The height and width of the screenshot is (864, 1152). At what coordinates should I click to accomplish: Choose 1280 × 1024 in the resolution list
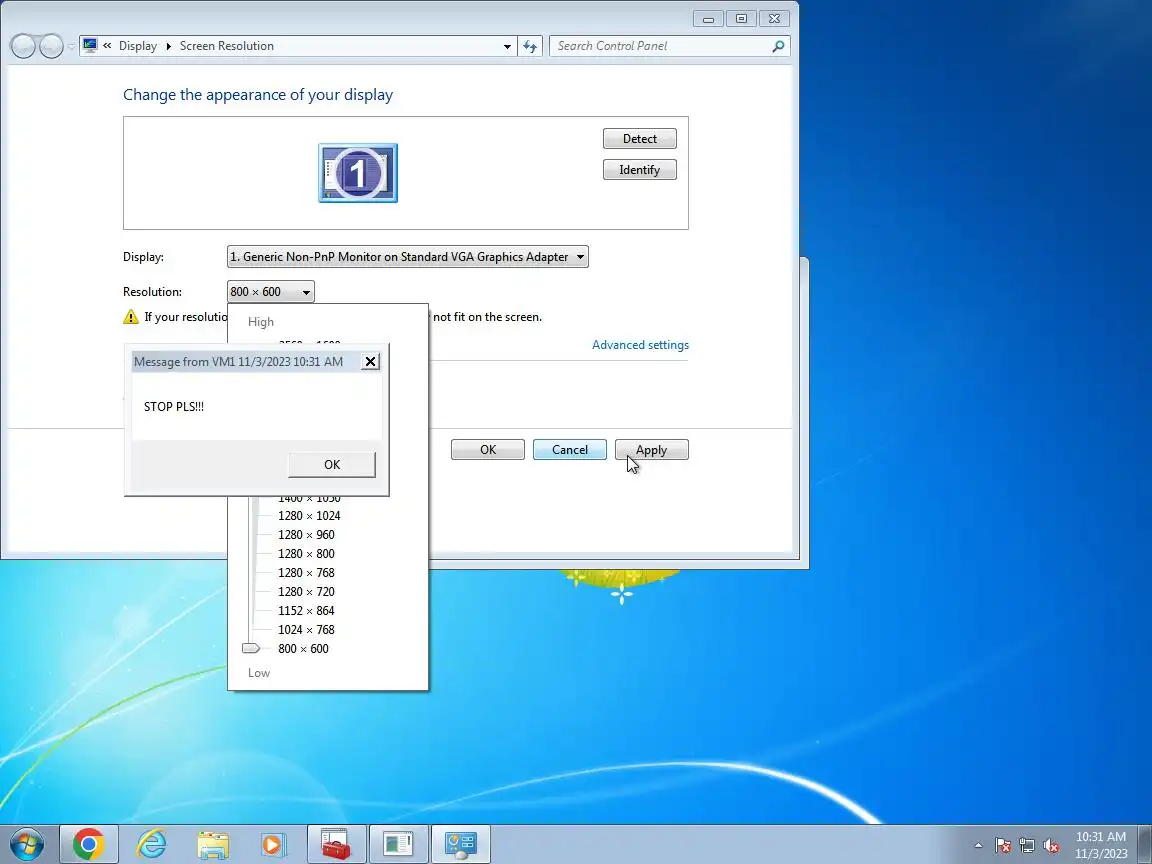[x=309, y=516]
